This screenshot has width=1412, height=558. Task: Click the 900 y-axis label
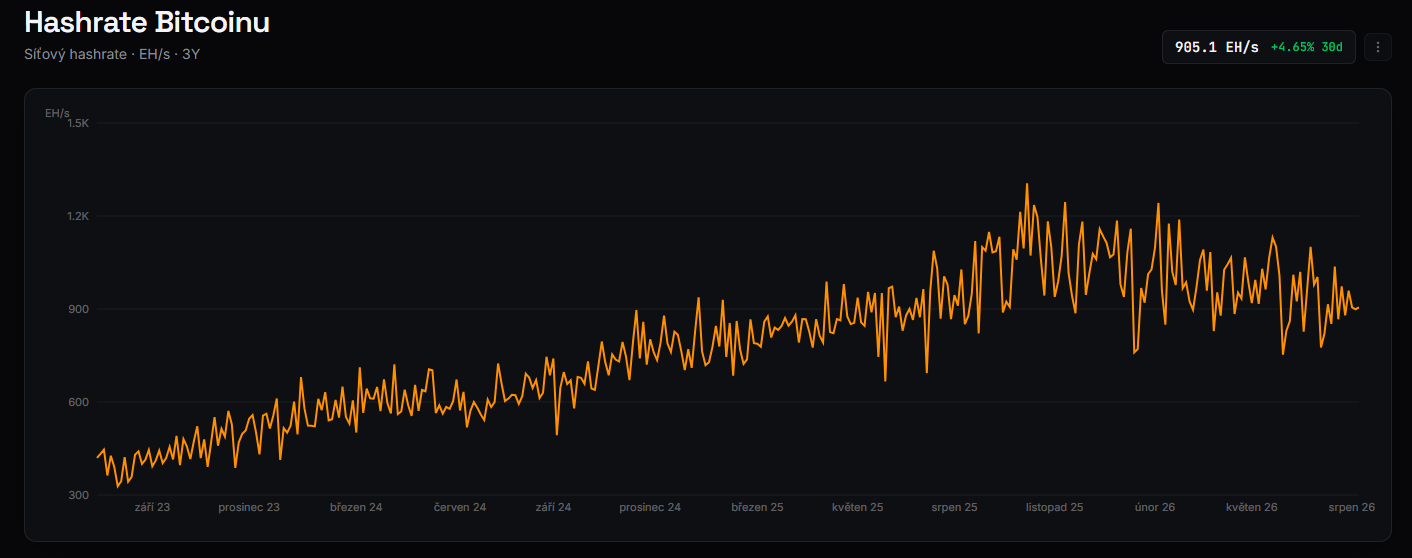(80, 310)
